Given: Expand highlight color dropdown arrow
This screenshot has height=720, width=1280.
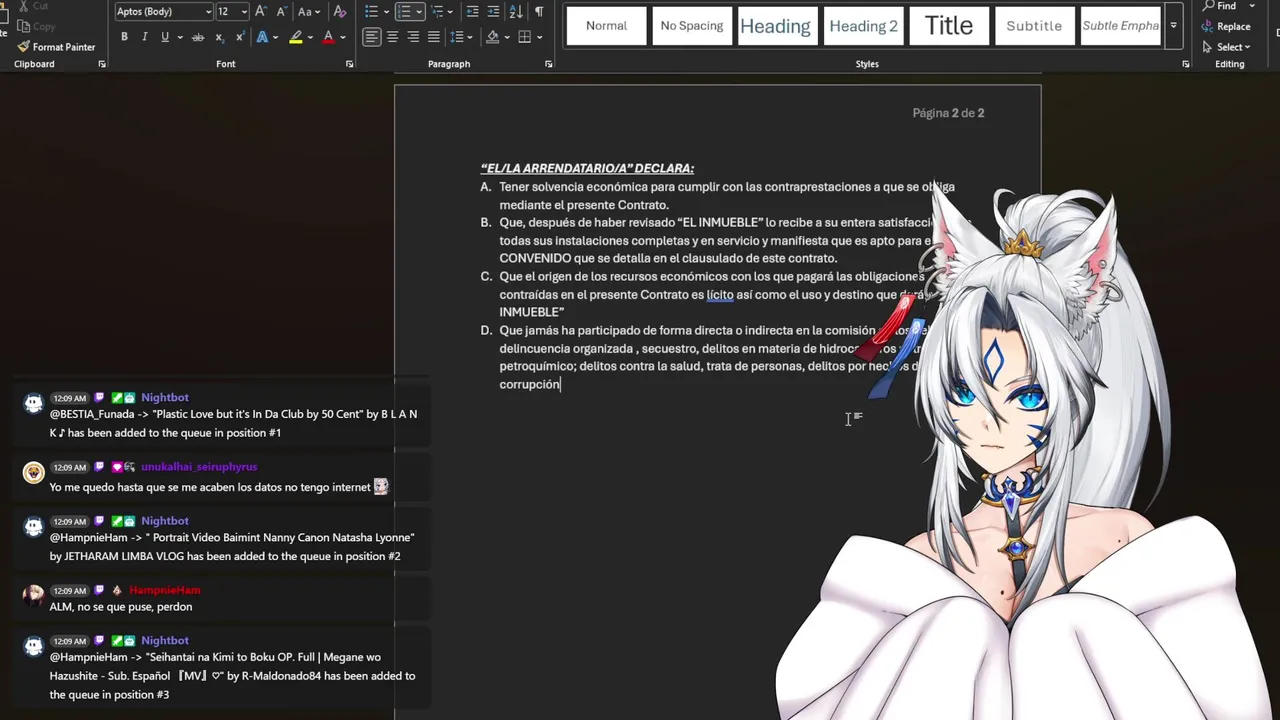Looking at the screenshot, I should (310, 37).
